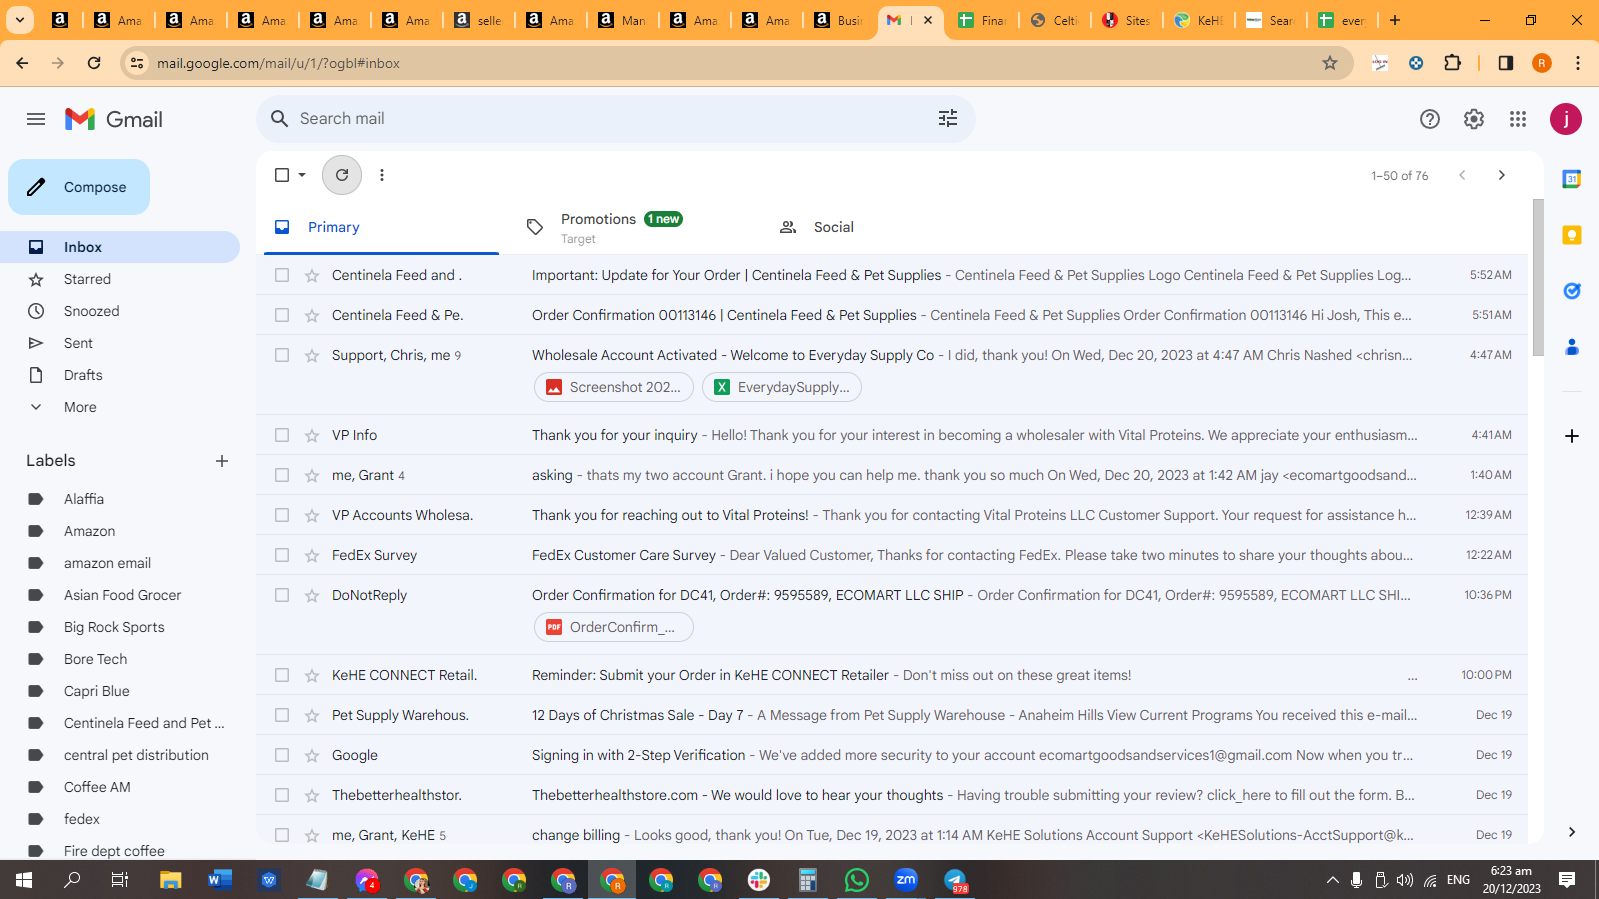The image size is (1599, 899).
Task: Expand the More item in left sidebar
Action: (x=80, y=407)
